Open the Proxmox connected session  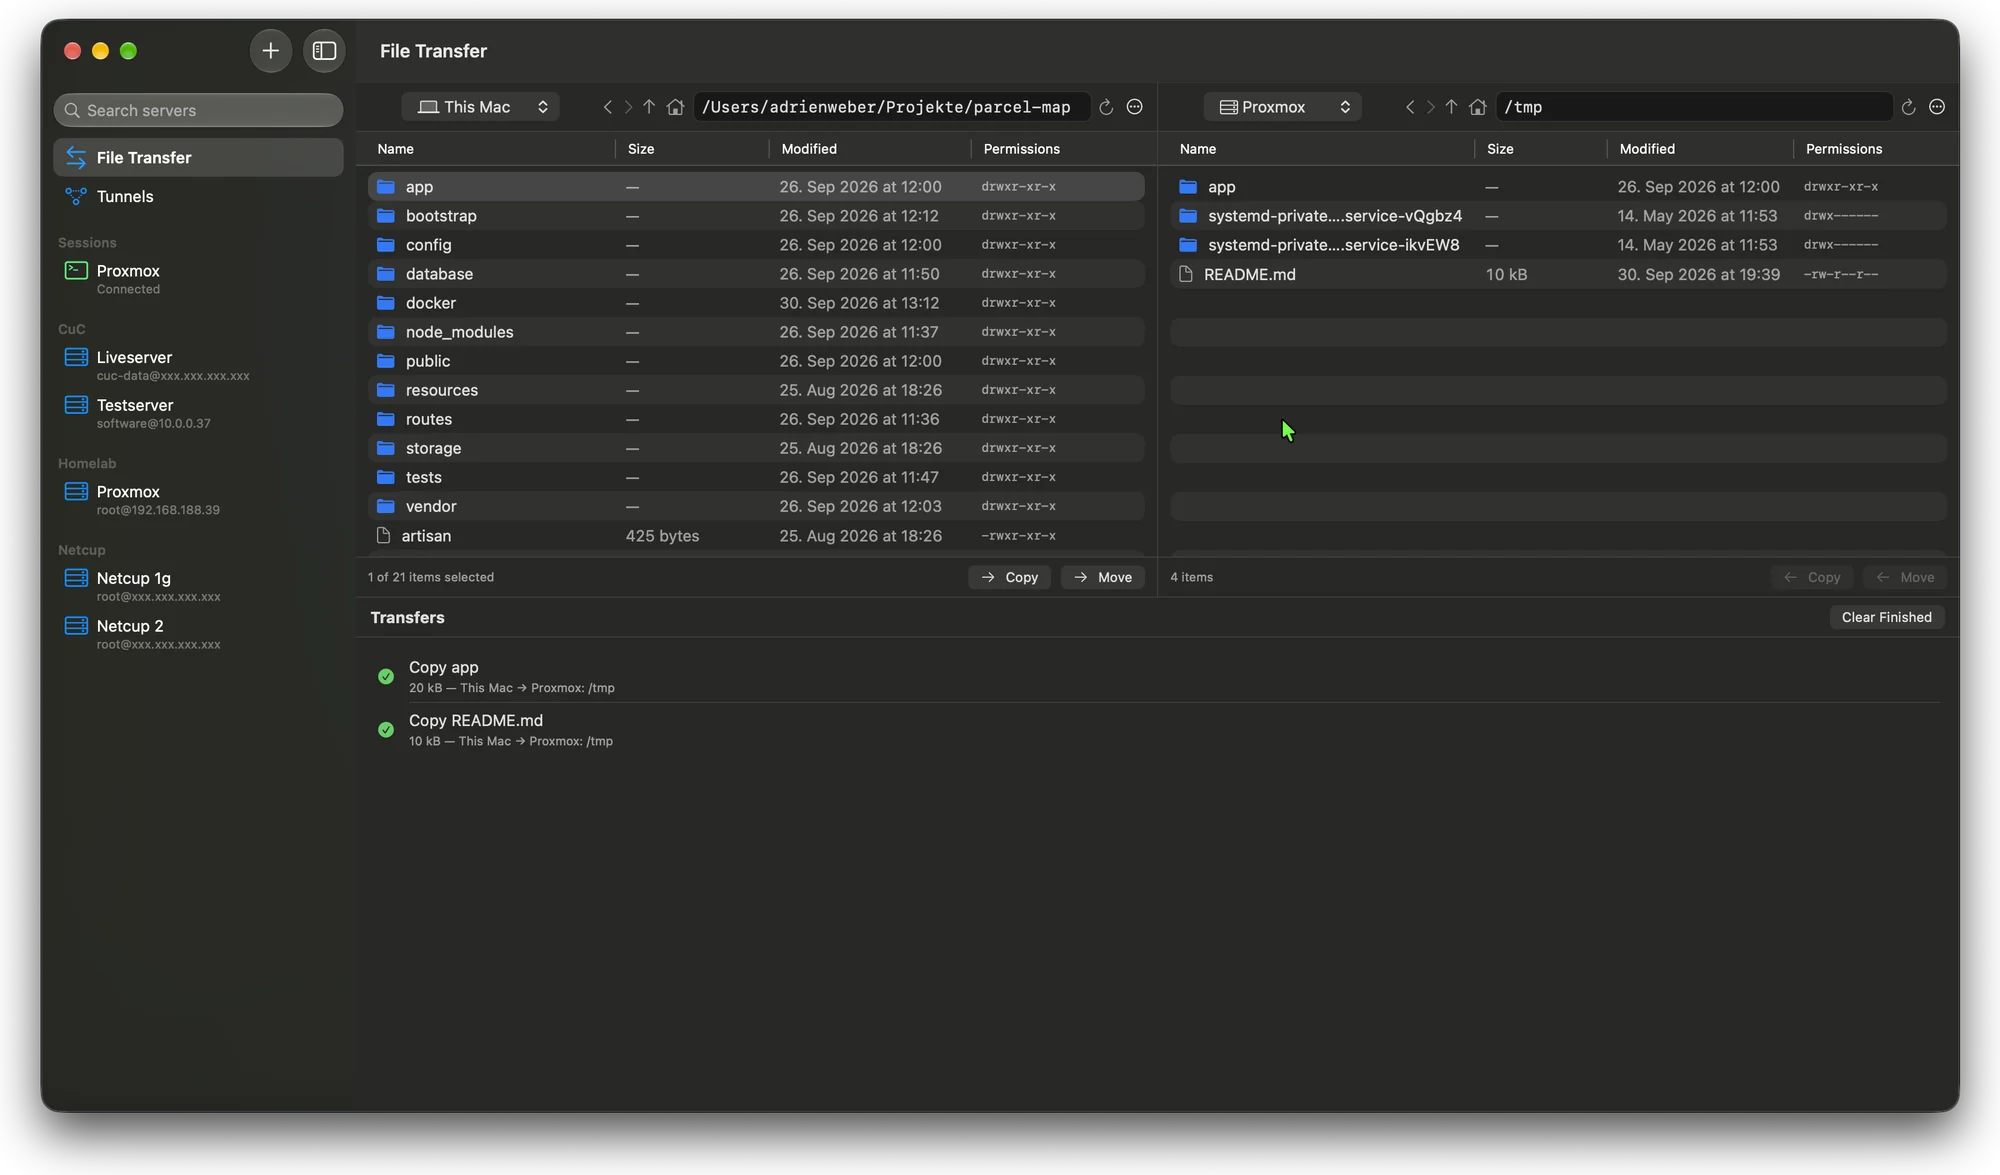pos(198,279)
